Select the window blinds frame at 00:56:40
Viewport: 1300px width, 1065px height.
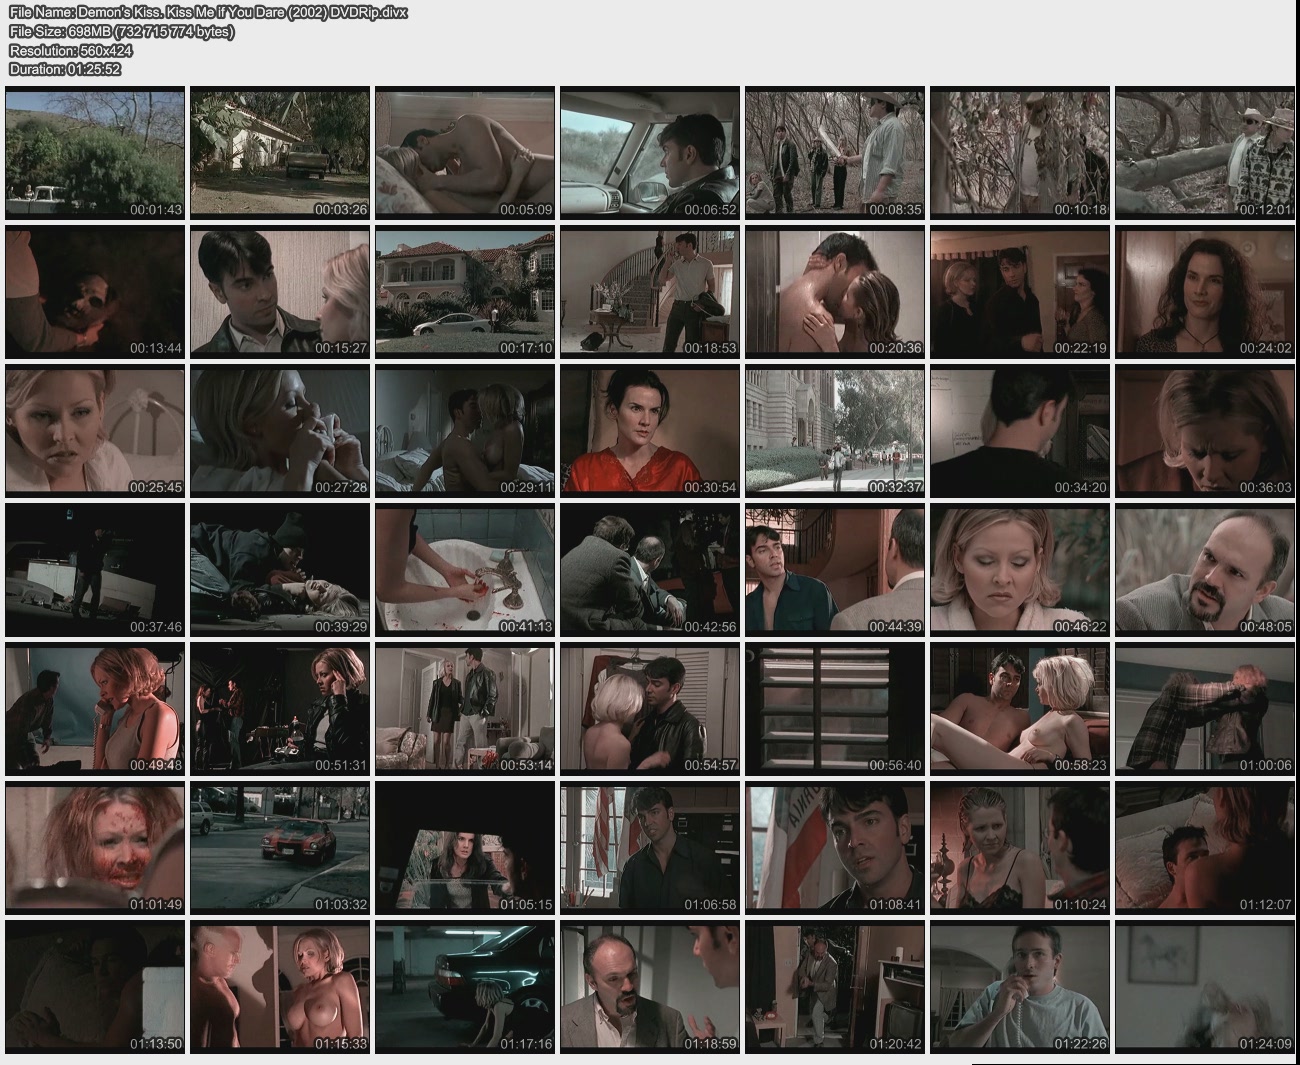pos(835,710)
